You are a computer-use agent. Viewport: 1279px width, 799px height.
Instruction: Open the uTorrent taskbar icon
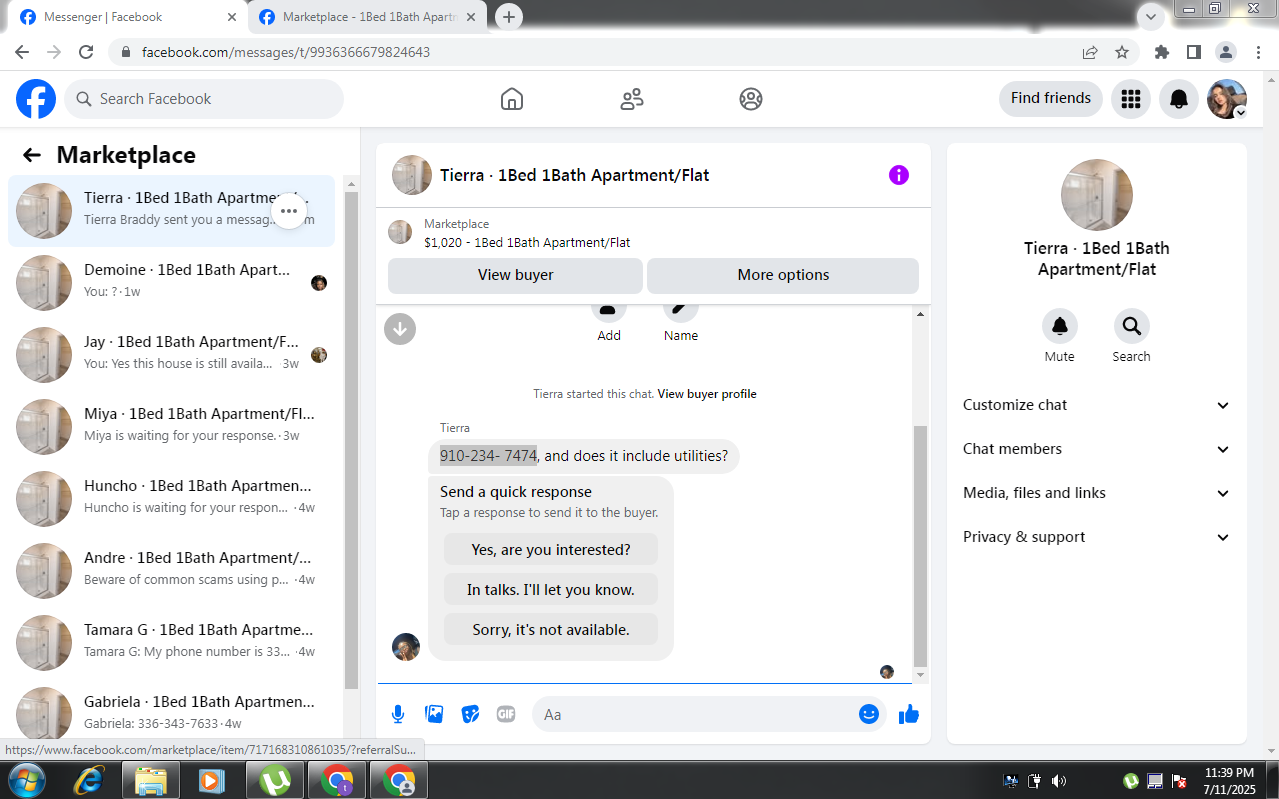[274, 780]
